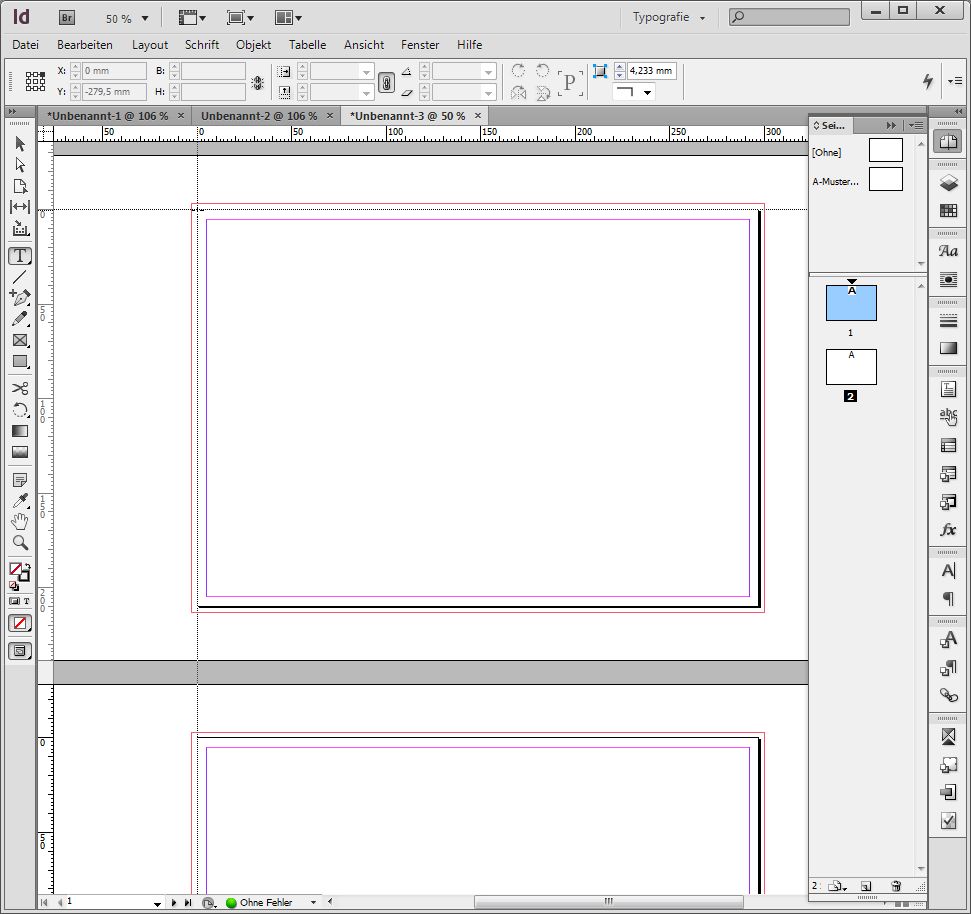Image resolution: width=971 pixels, height=914 pixels.
Task: Open the 50 % zoom level dropdown
Action: point(127,18)
